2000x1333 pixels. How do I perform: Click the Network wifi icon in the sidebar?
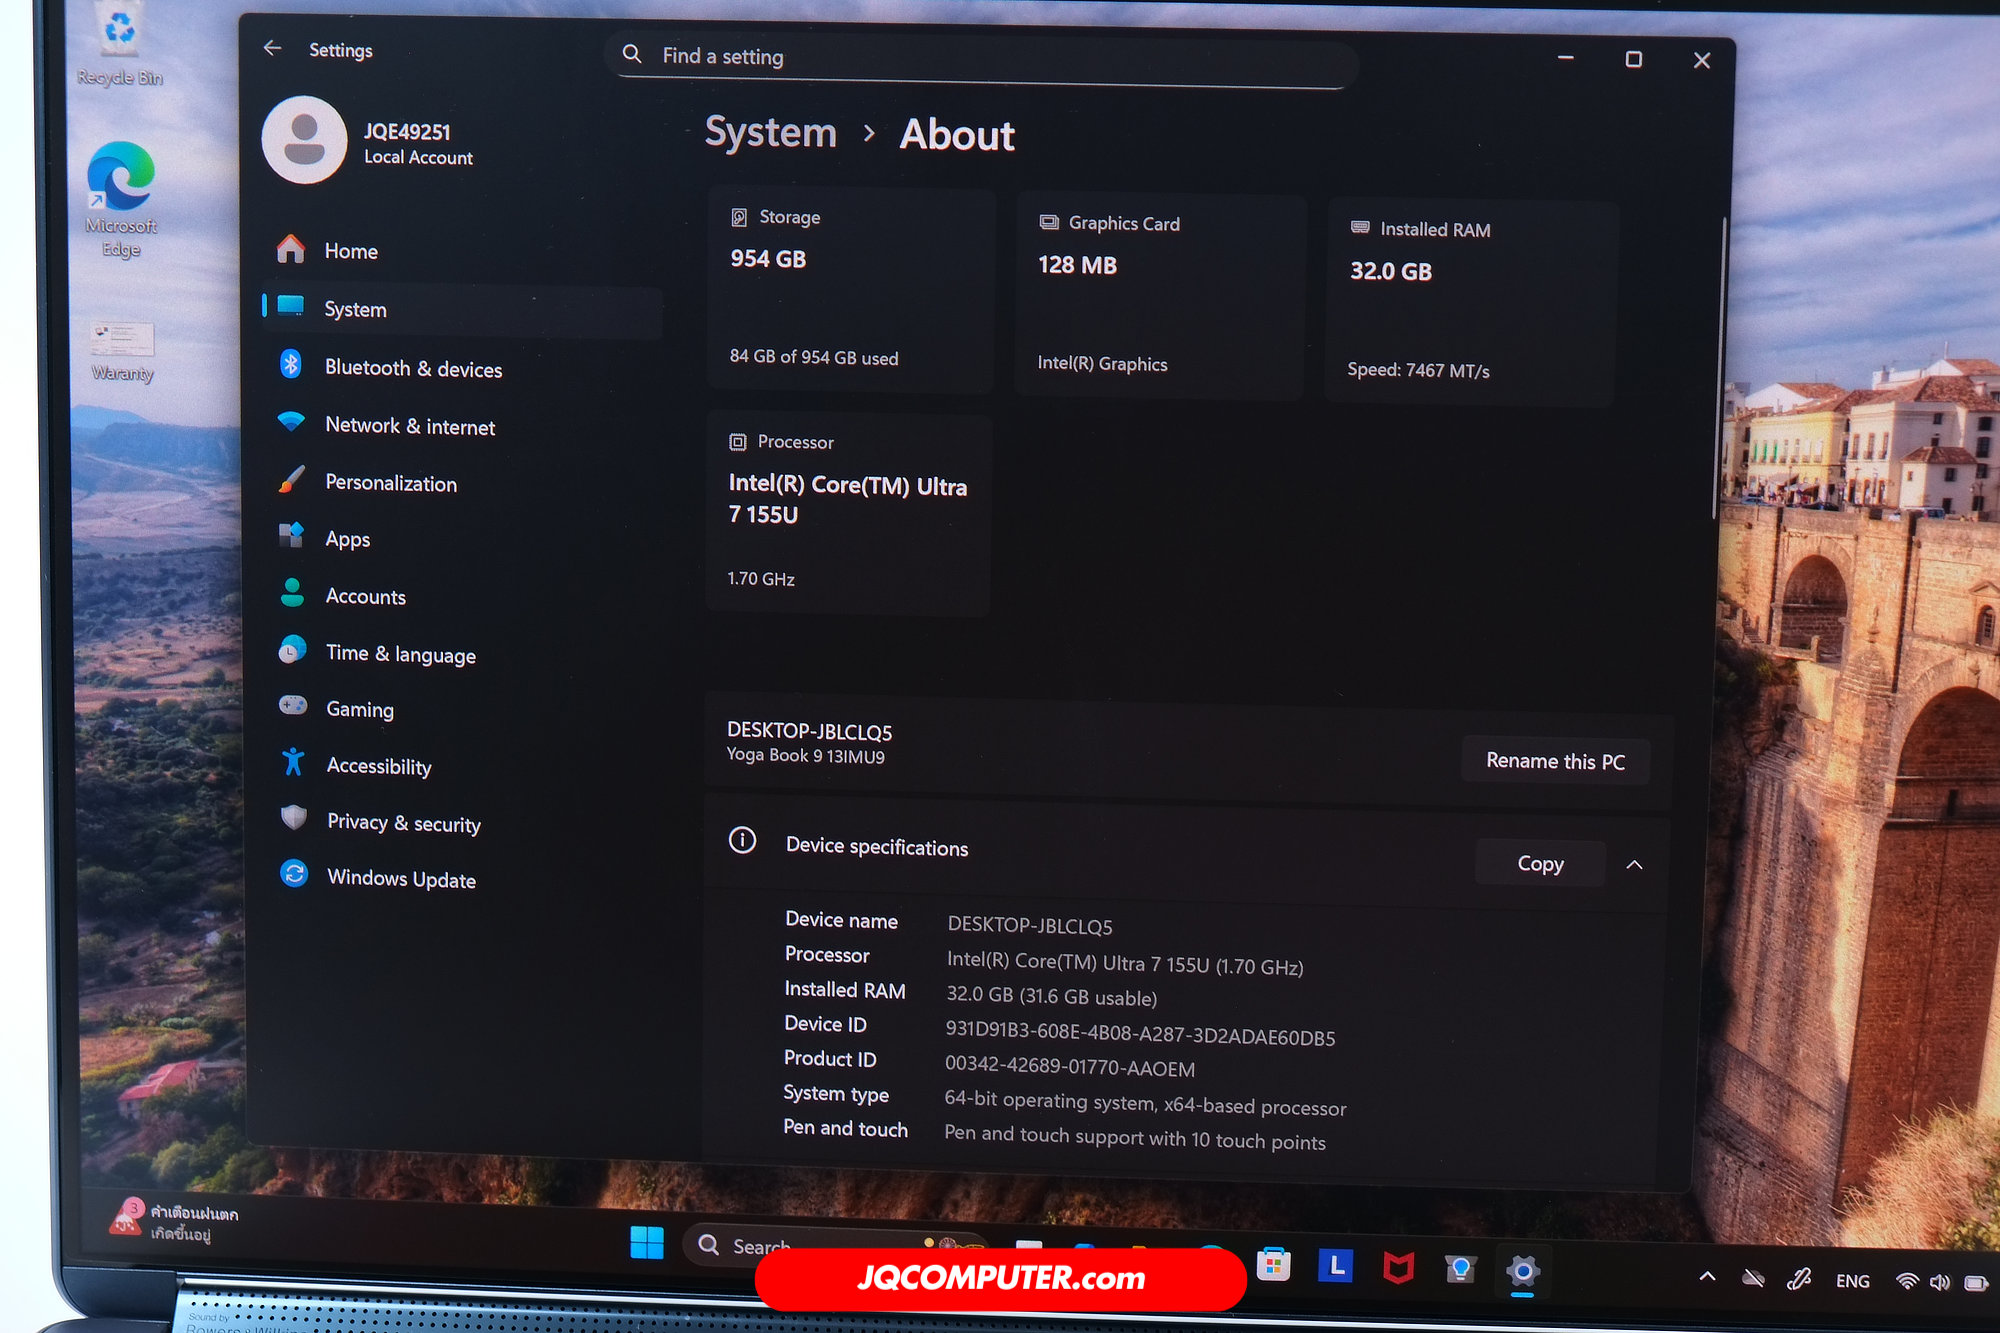[291, 421]
